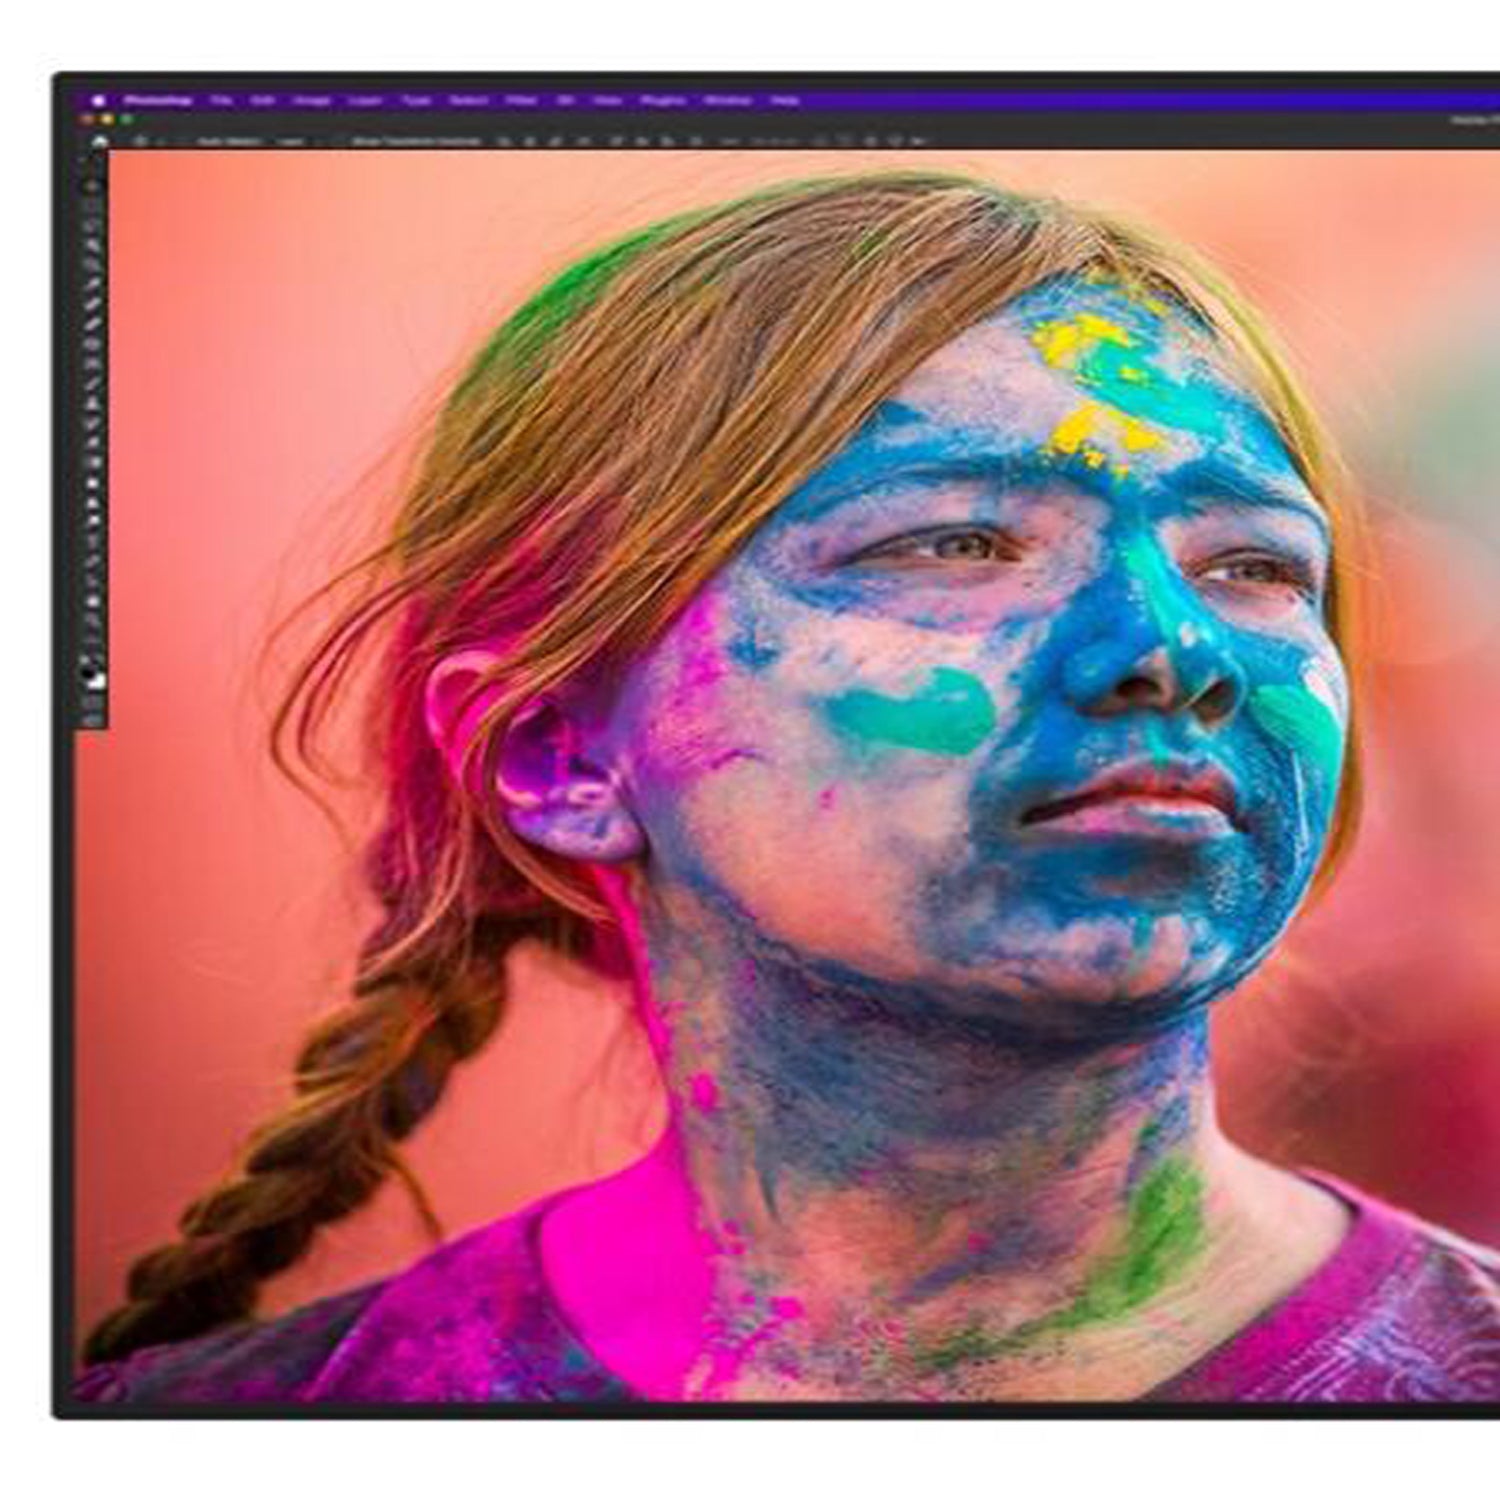Image resolution: width=1500 pixels, height=1500 pixels.
Task: Open the Image menu
Action: [310, 100]
